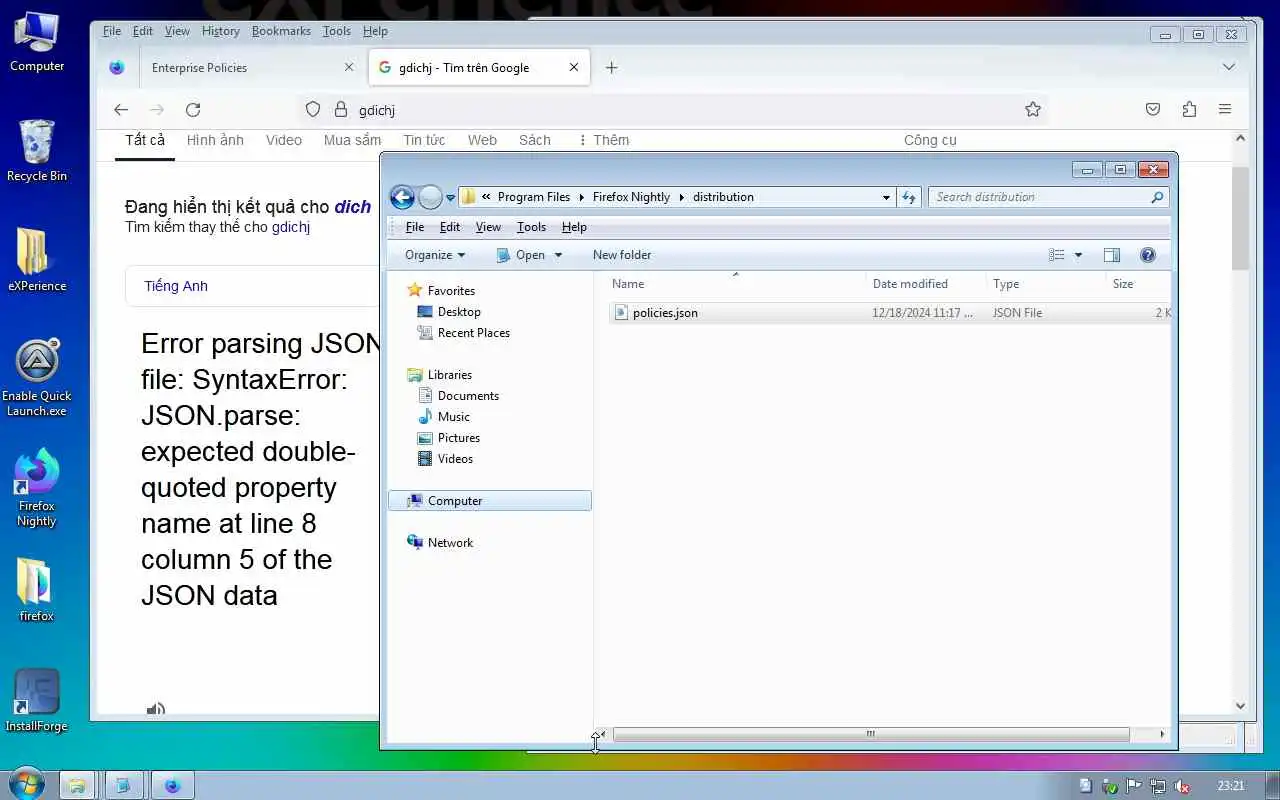Click the Explorer search magnifier icon
The image size is (1280, 800).
[x=1157, y=197]
